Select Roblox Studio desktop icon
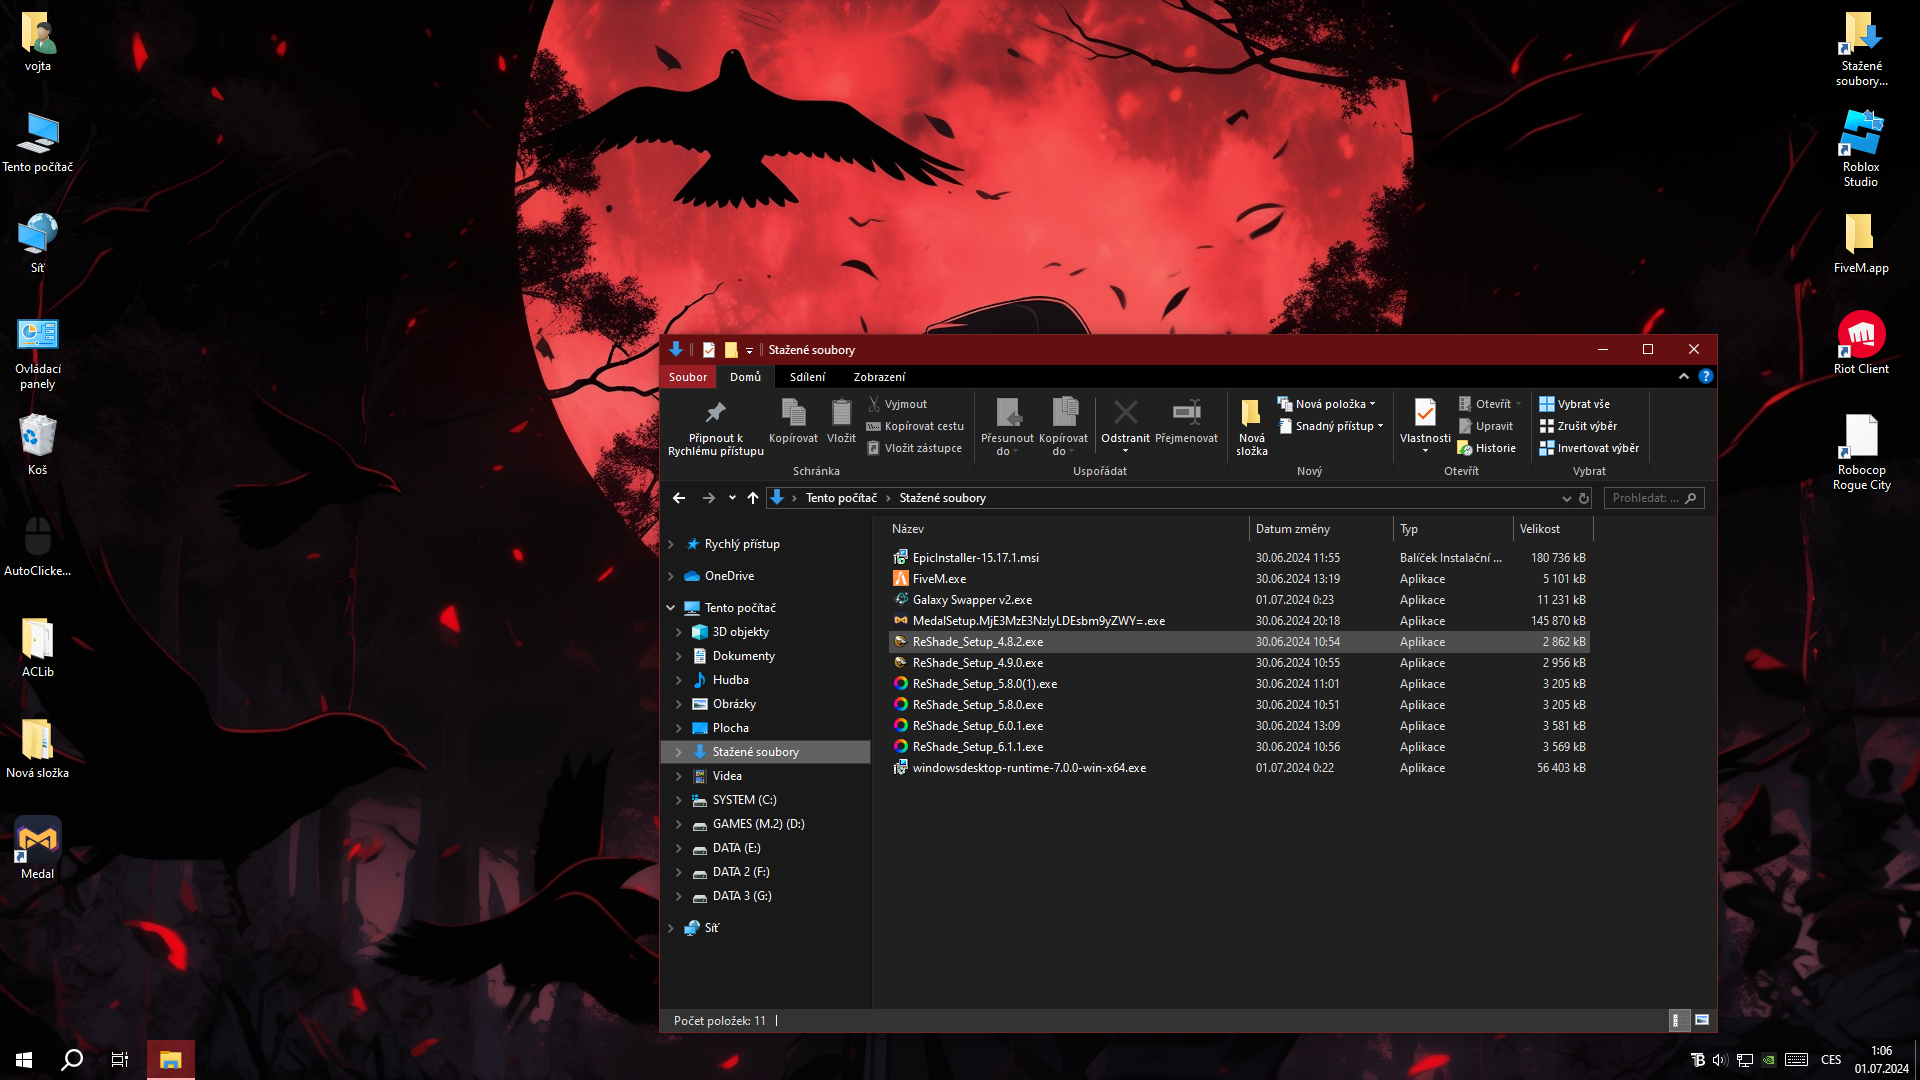 (x=1861, y=148)
